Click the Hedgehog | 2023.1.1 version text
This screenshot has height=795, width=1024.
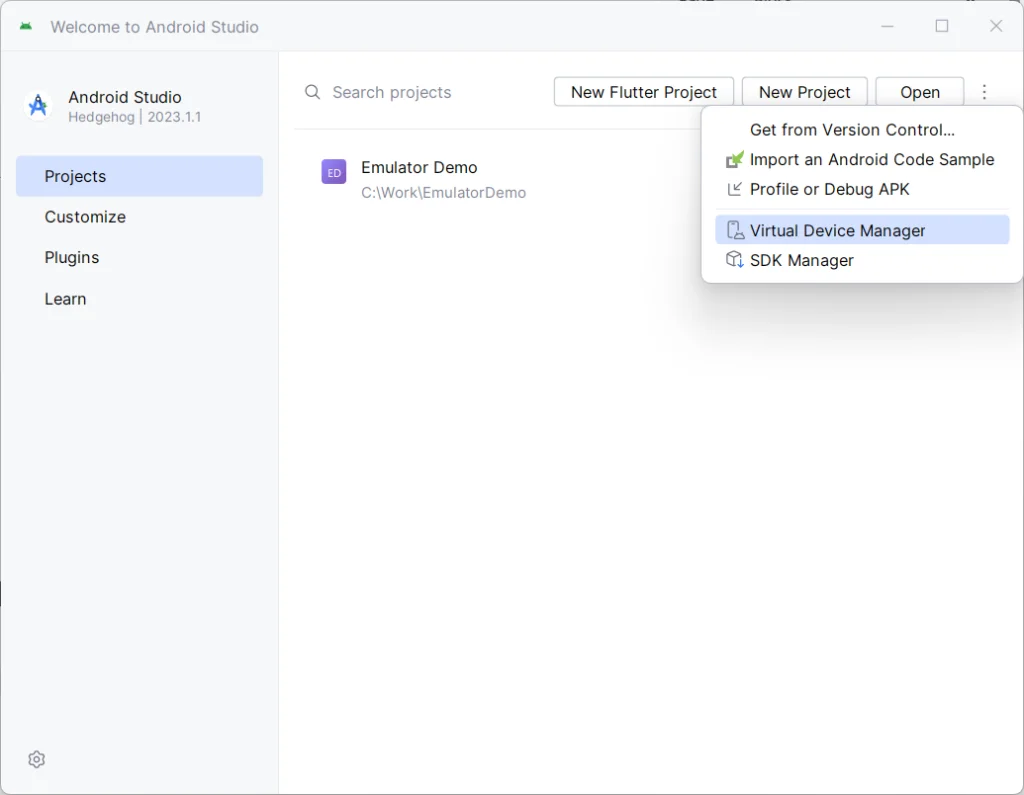point(135,117)
